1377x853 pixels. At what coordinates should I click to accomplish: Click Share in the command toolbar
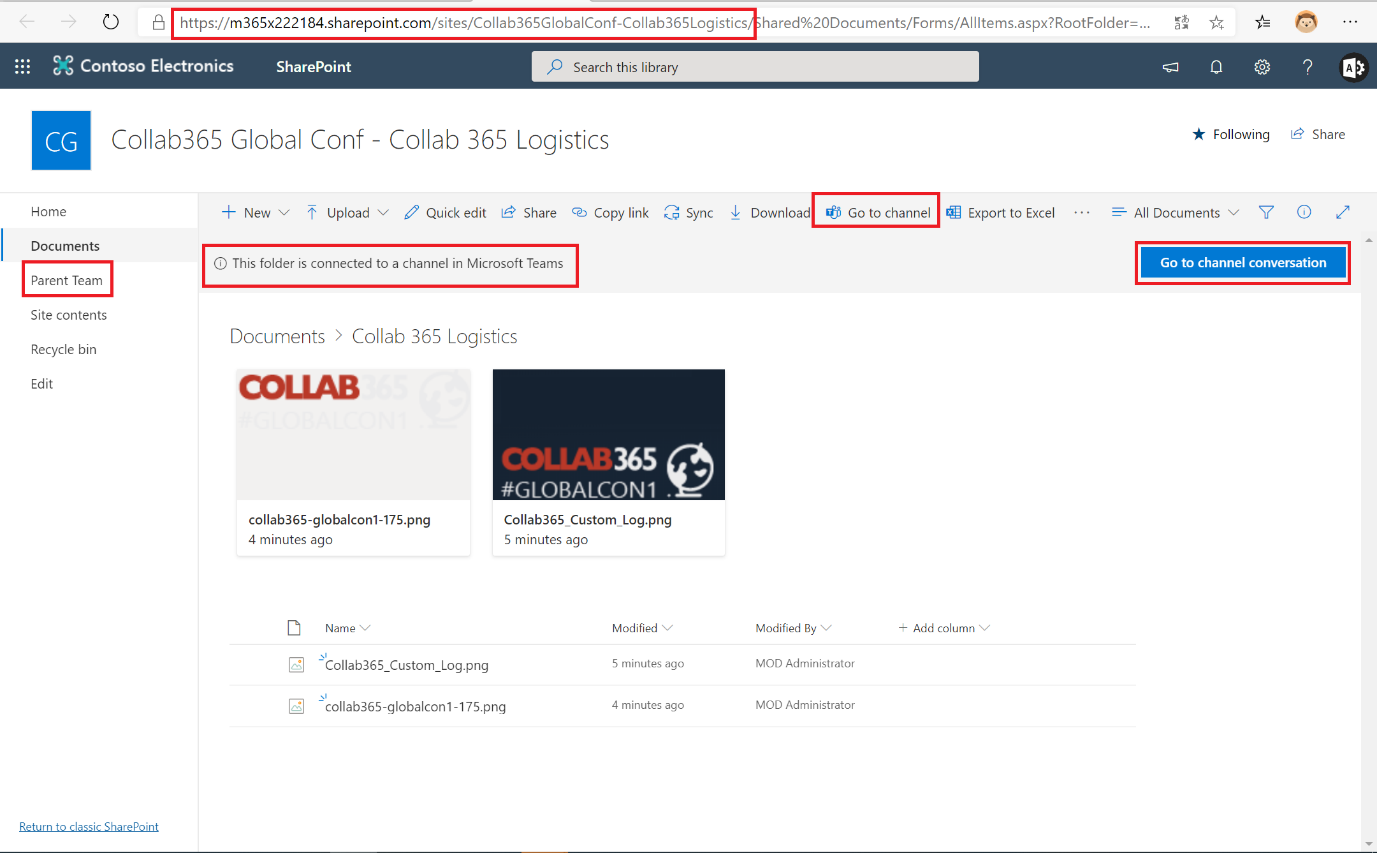coord(529,212)
